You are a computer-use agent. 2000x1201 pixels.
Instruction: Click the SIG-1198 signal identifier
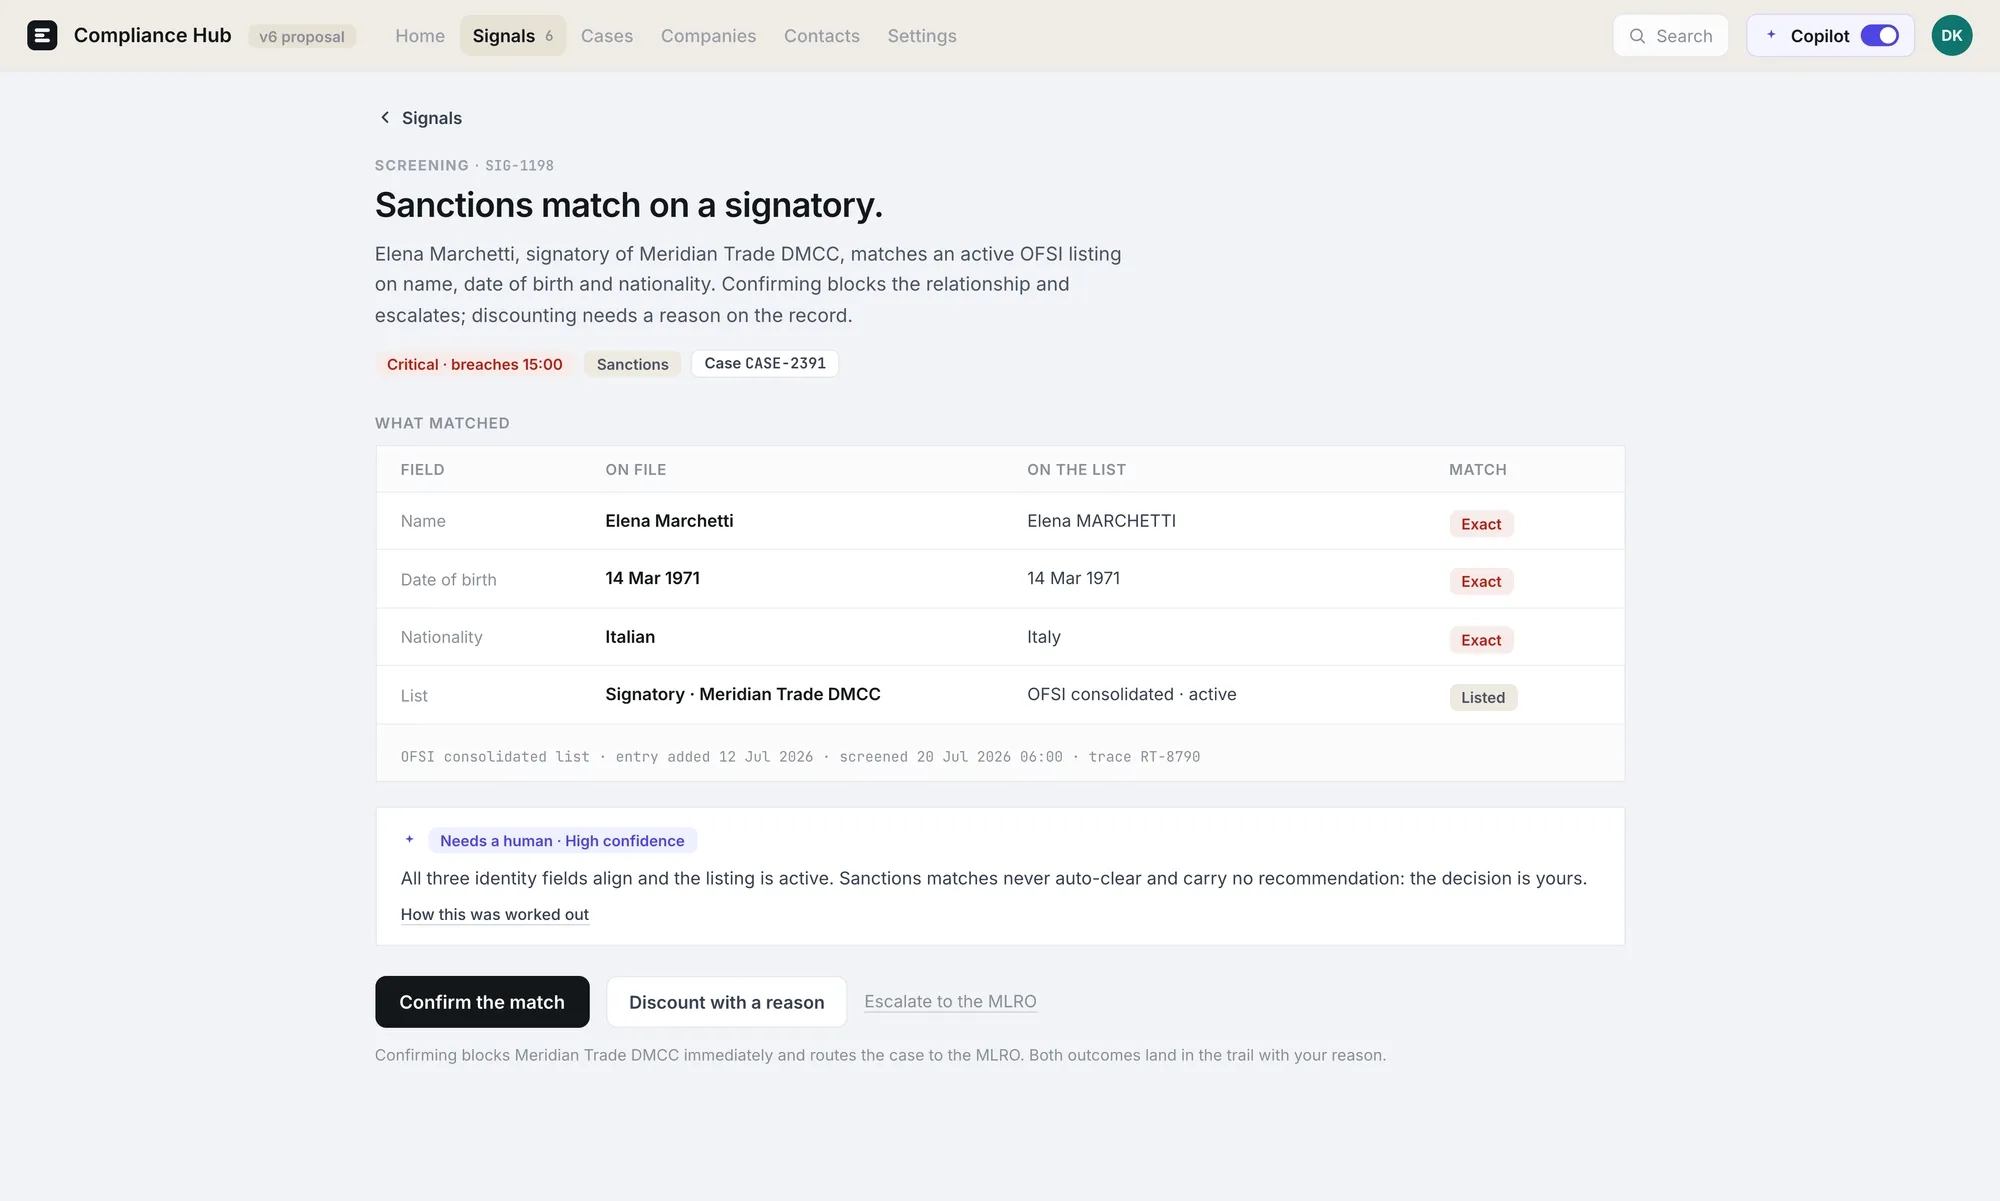click(x=519, y=166)
